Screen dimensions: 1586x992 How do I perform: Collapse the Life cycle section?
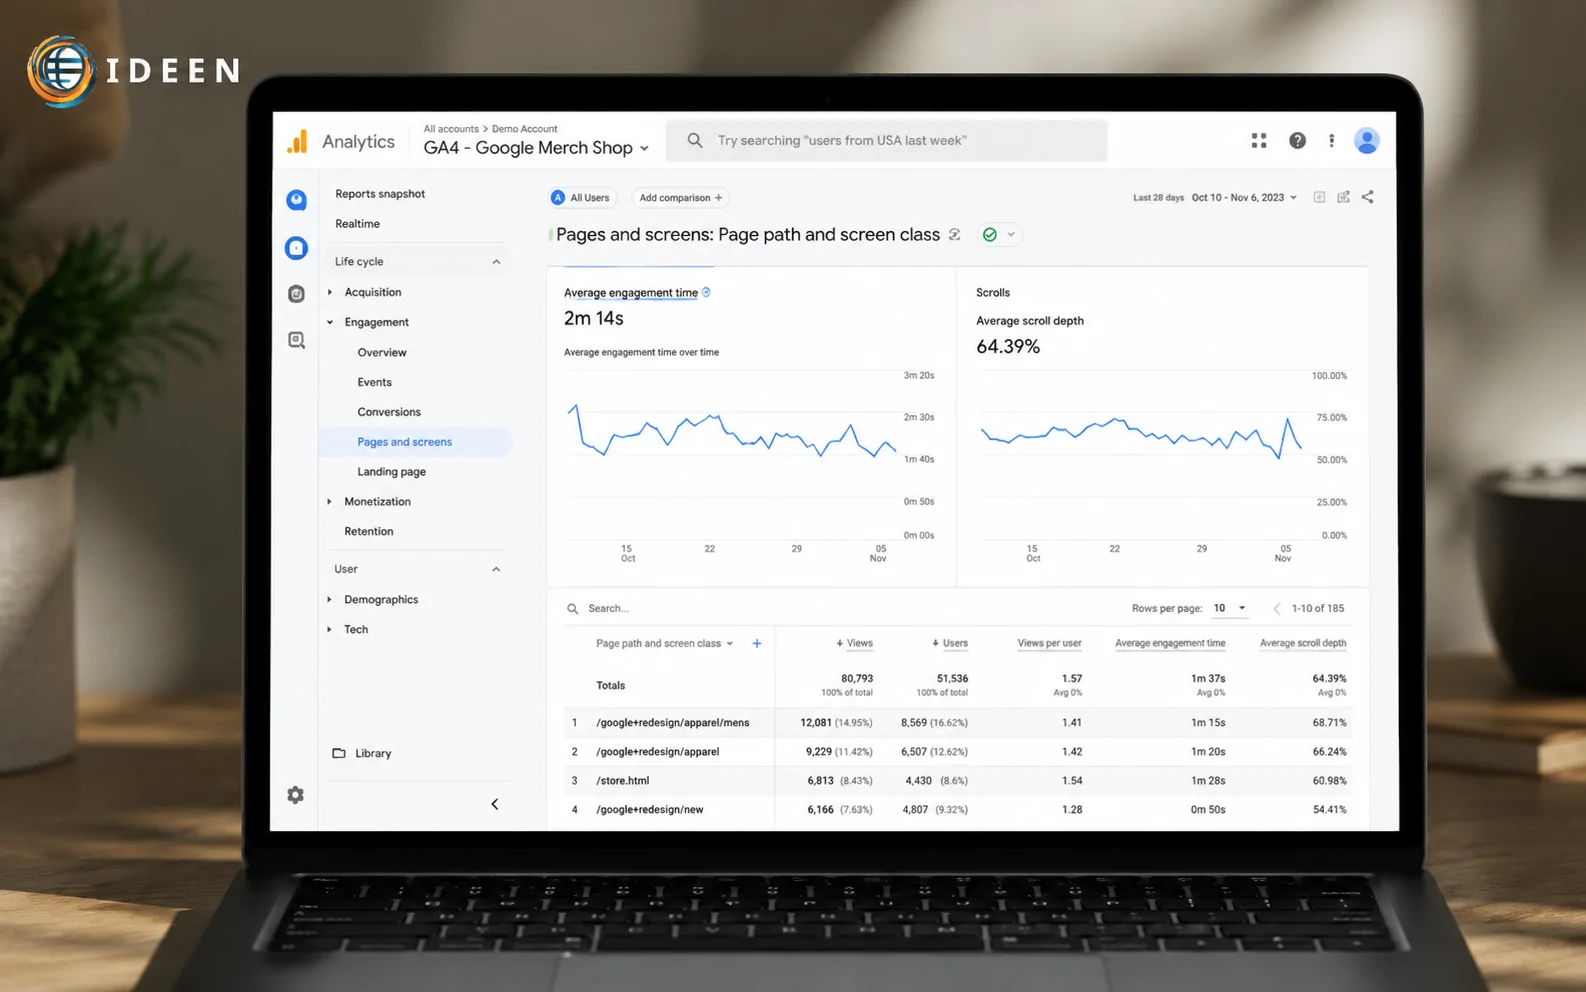pyautogui.click(x=496, y=262)
